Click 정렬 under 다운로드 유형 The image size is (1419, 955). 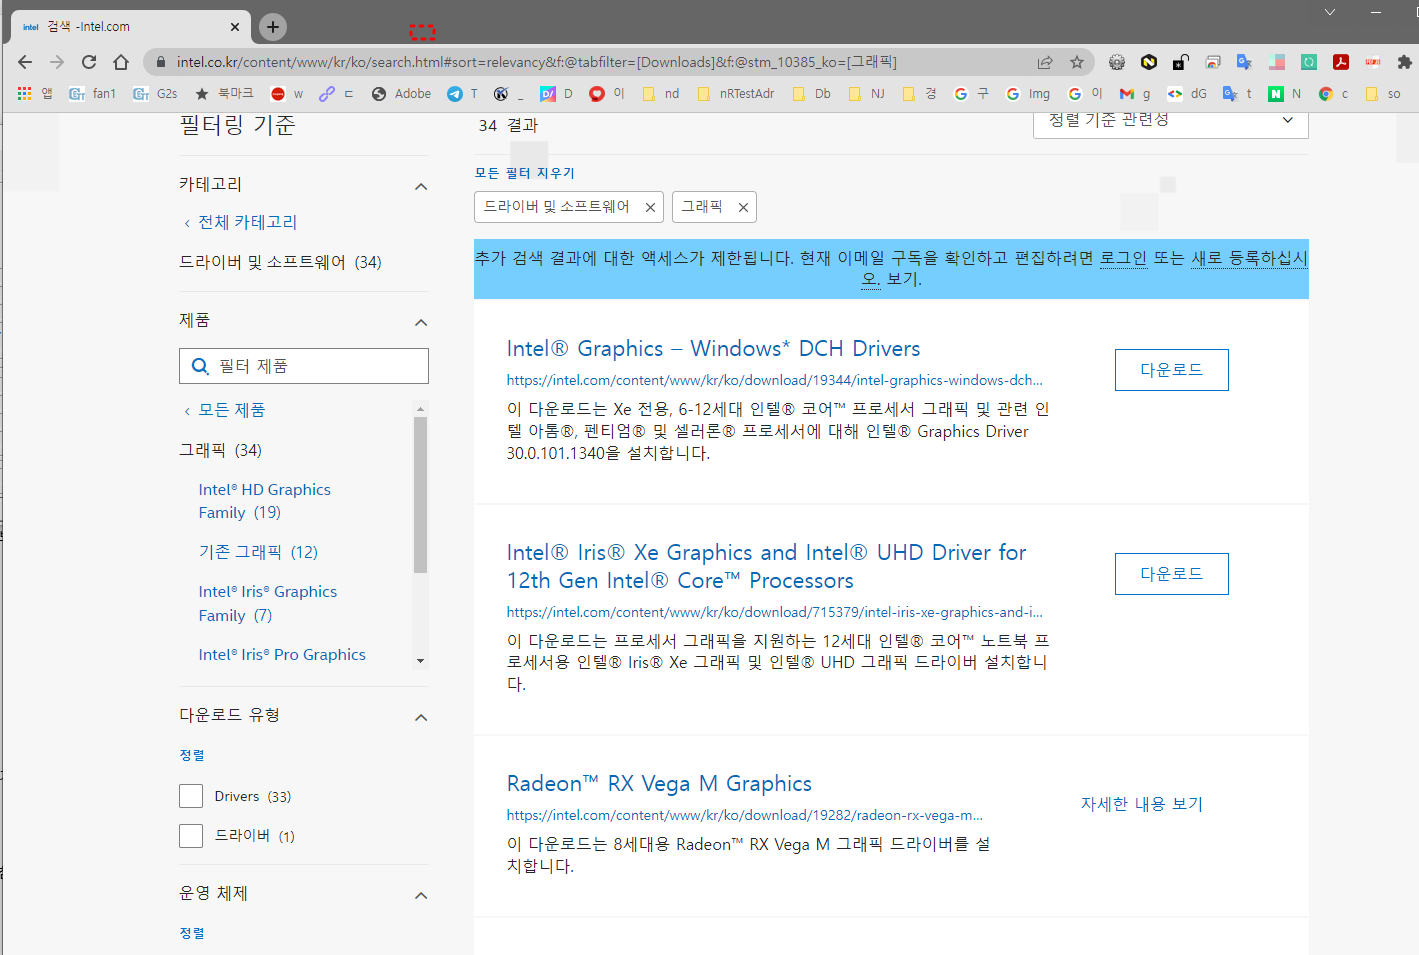pos(192,755)
